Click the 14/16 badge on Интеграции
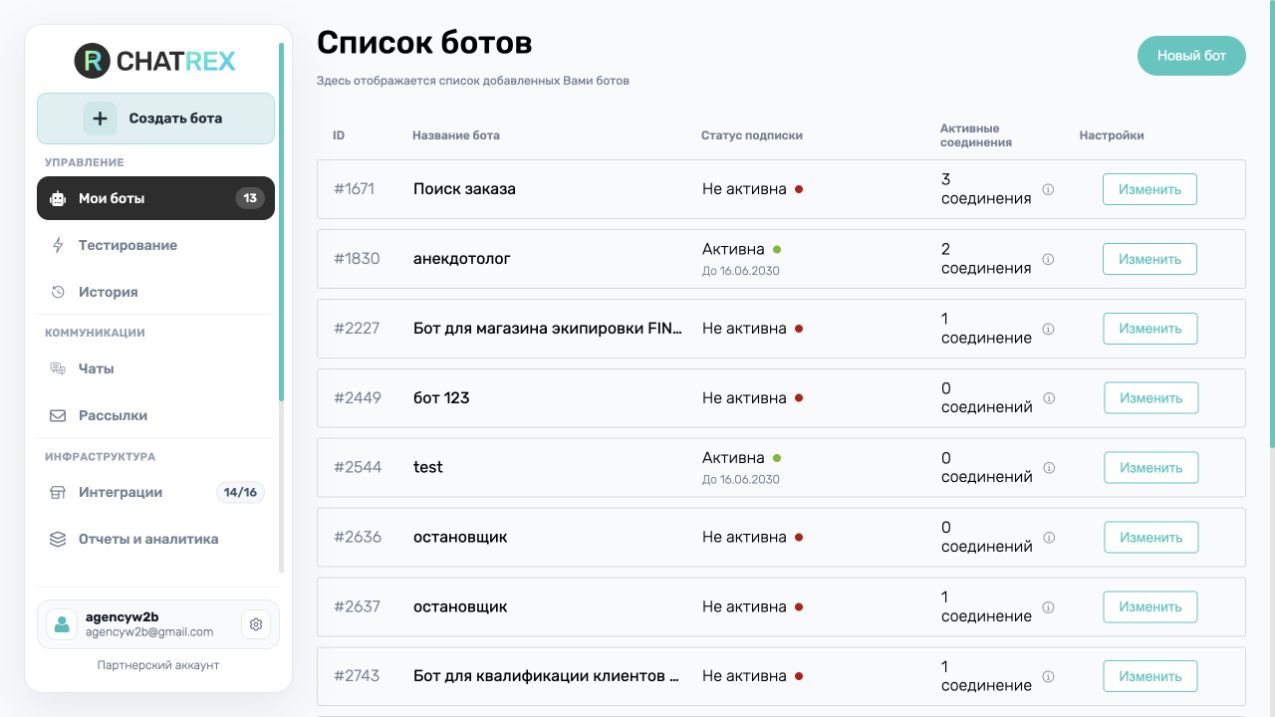The image size is (1275, 717). [240, 492]
